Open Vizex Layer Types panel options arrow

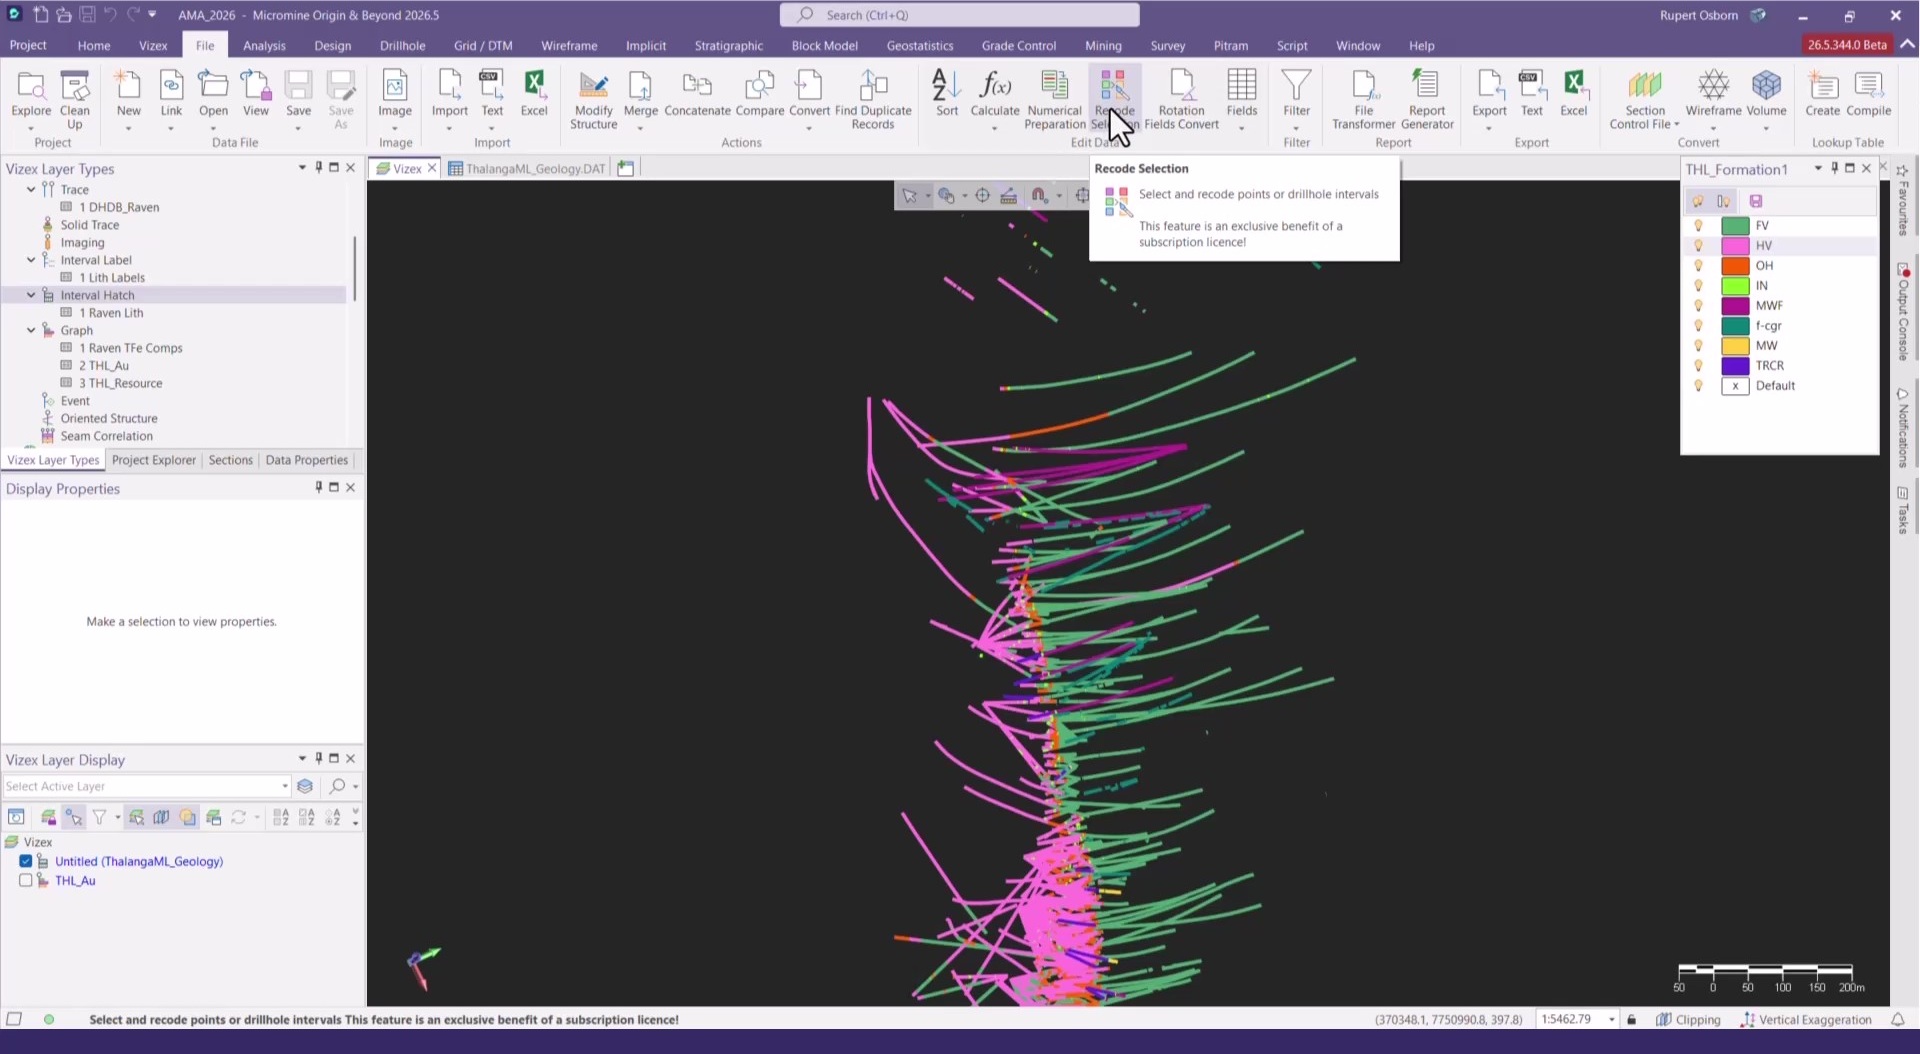click(x=302, y=168)
